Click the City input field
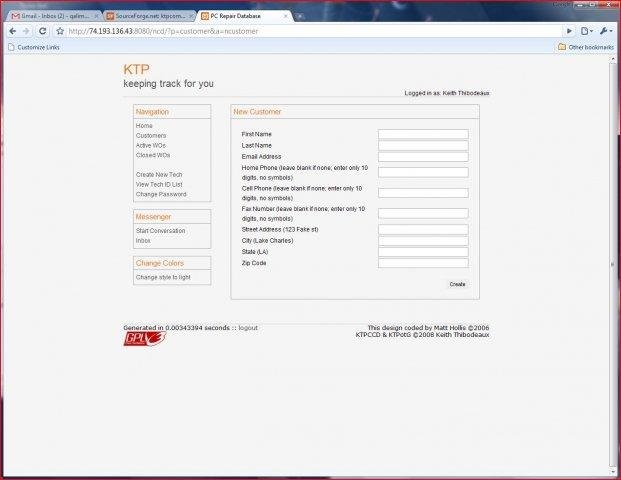Screen dimensions: 621x480 point(423,241)
